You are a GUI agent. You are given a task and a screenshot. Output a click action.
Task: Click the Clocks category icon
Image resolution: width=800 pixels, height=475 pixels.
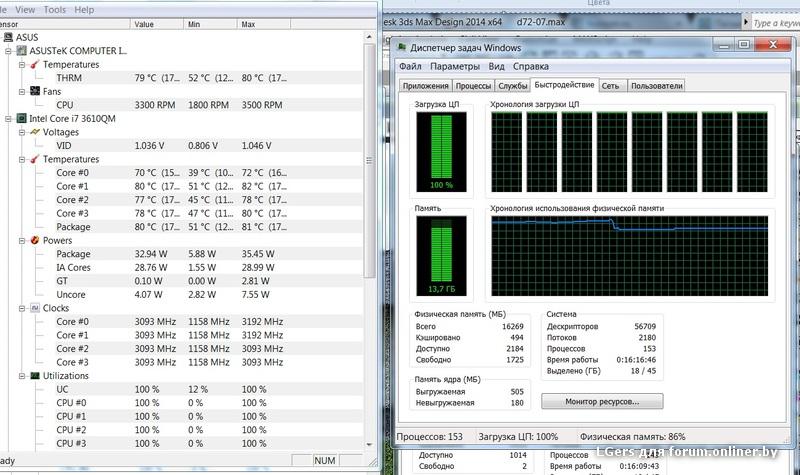35,308
